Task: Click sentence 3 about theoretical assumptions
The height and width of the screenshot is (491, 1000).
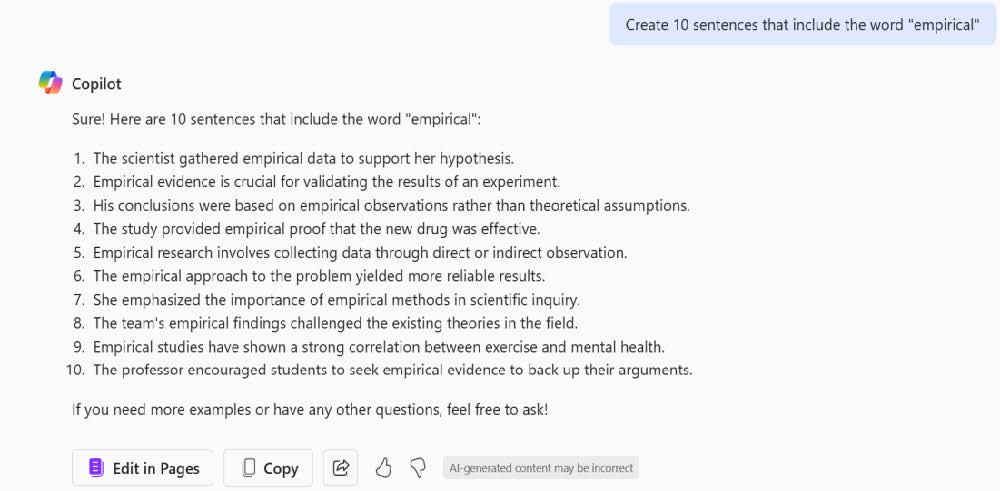Action: 391,205
